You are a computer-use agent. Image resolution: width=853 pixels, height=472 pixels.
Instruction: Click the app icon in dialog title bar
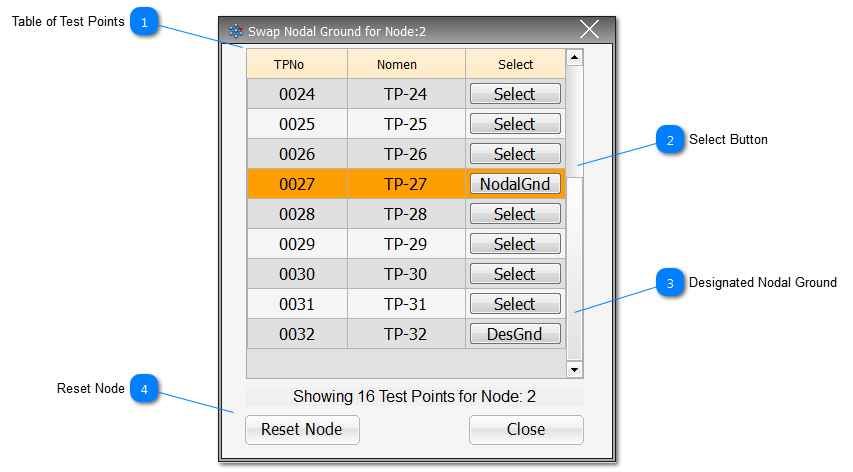click(236, 31)
